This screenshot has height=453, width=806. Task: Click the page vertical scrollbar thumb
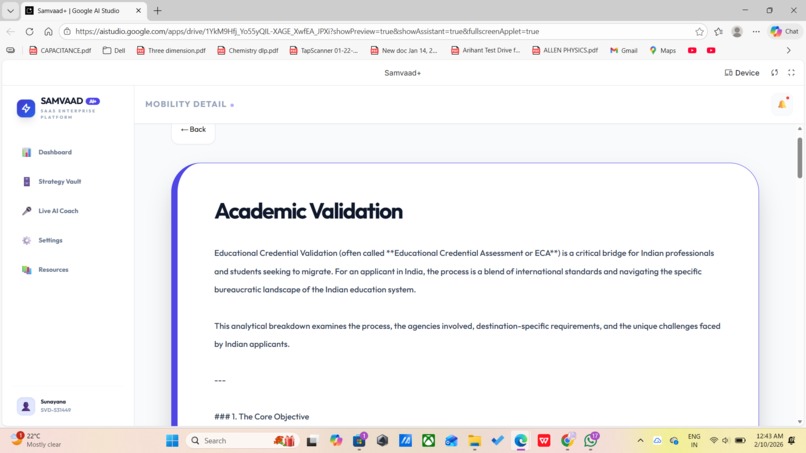click(799, 158)
